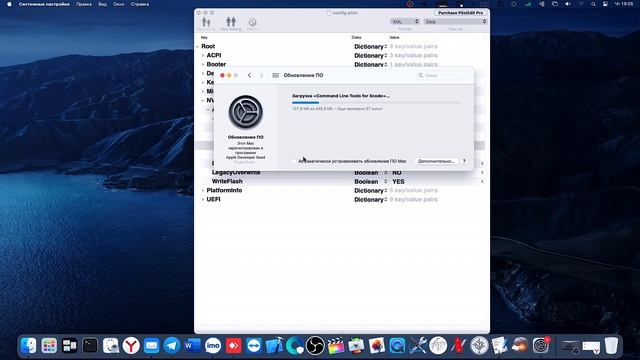Click the help question mark button
This screenshot has height=360, width=640.
(464, 161)
